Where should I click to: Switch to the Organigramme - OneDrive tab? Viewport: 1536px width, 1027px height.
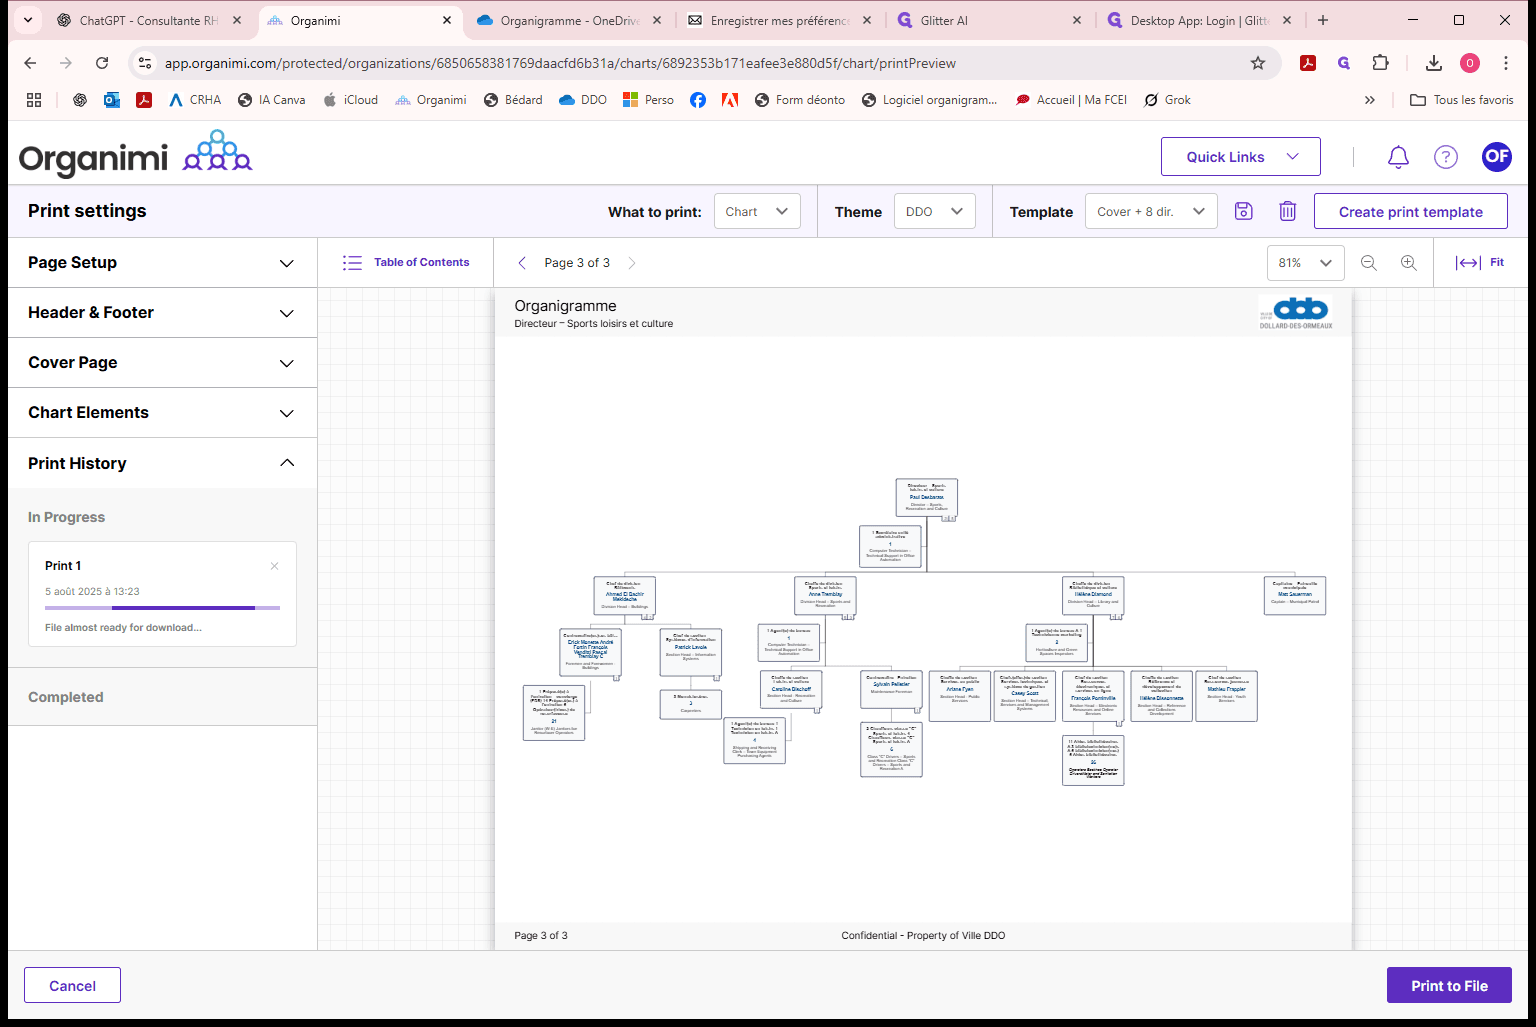coord(570,20)
